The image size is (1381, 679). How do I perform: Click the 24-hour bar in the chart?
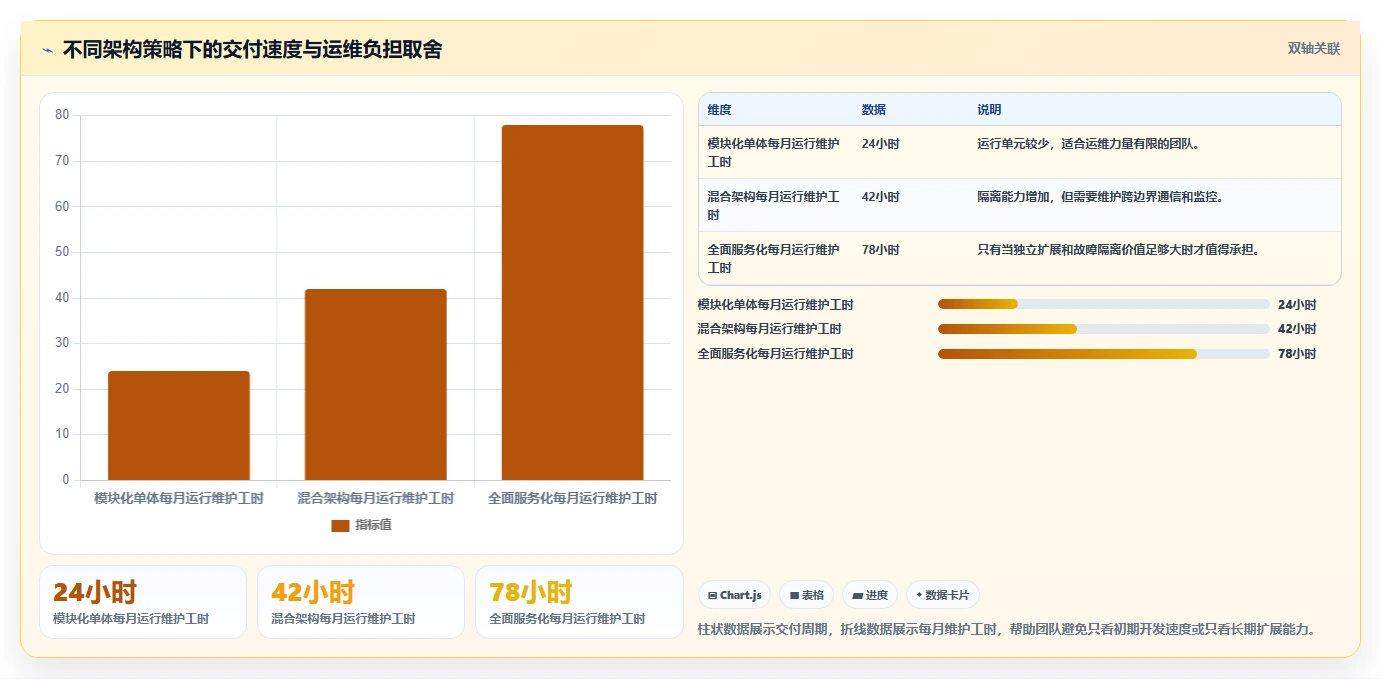click(x=179, y=426)
